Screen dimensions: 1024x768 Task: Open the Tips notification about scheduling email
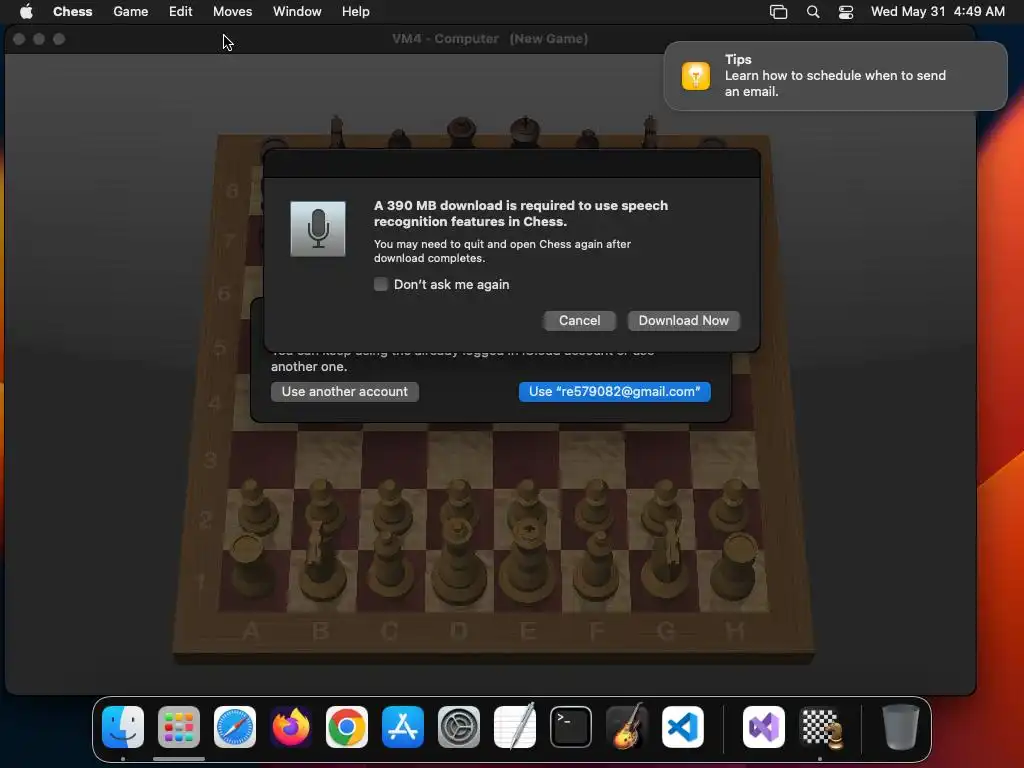835,76
